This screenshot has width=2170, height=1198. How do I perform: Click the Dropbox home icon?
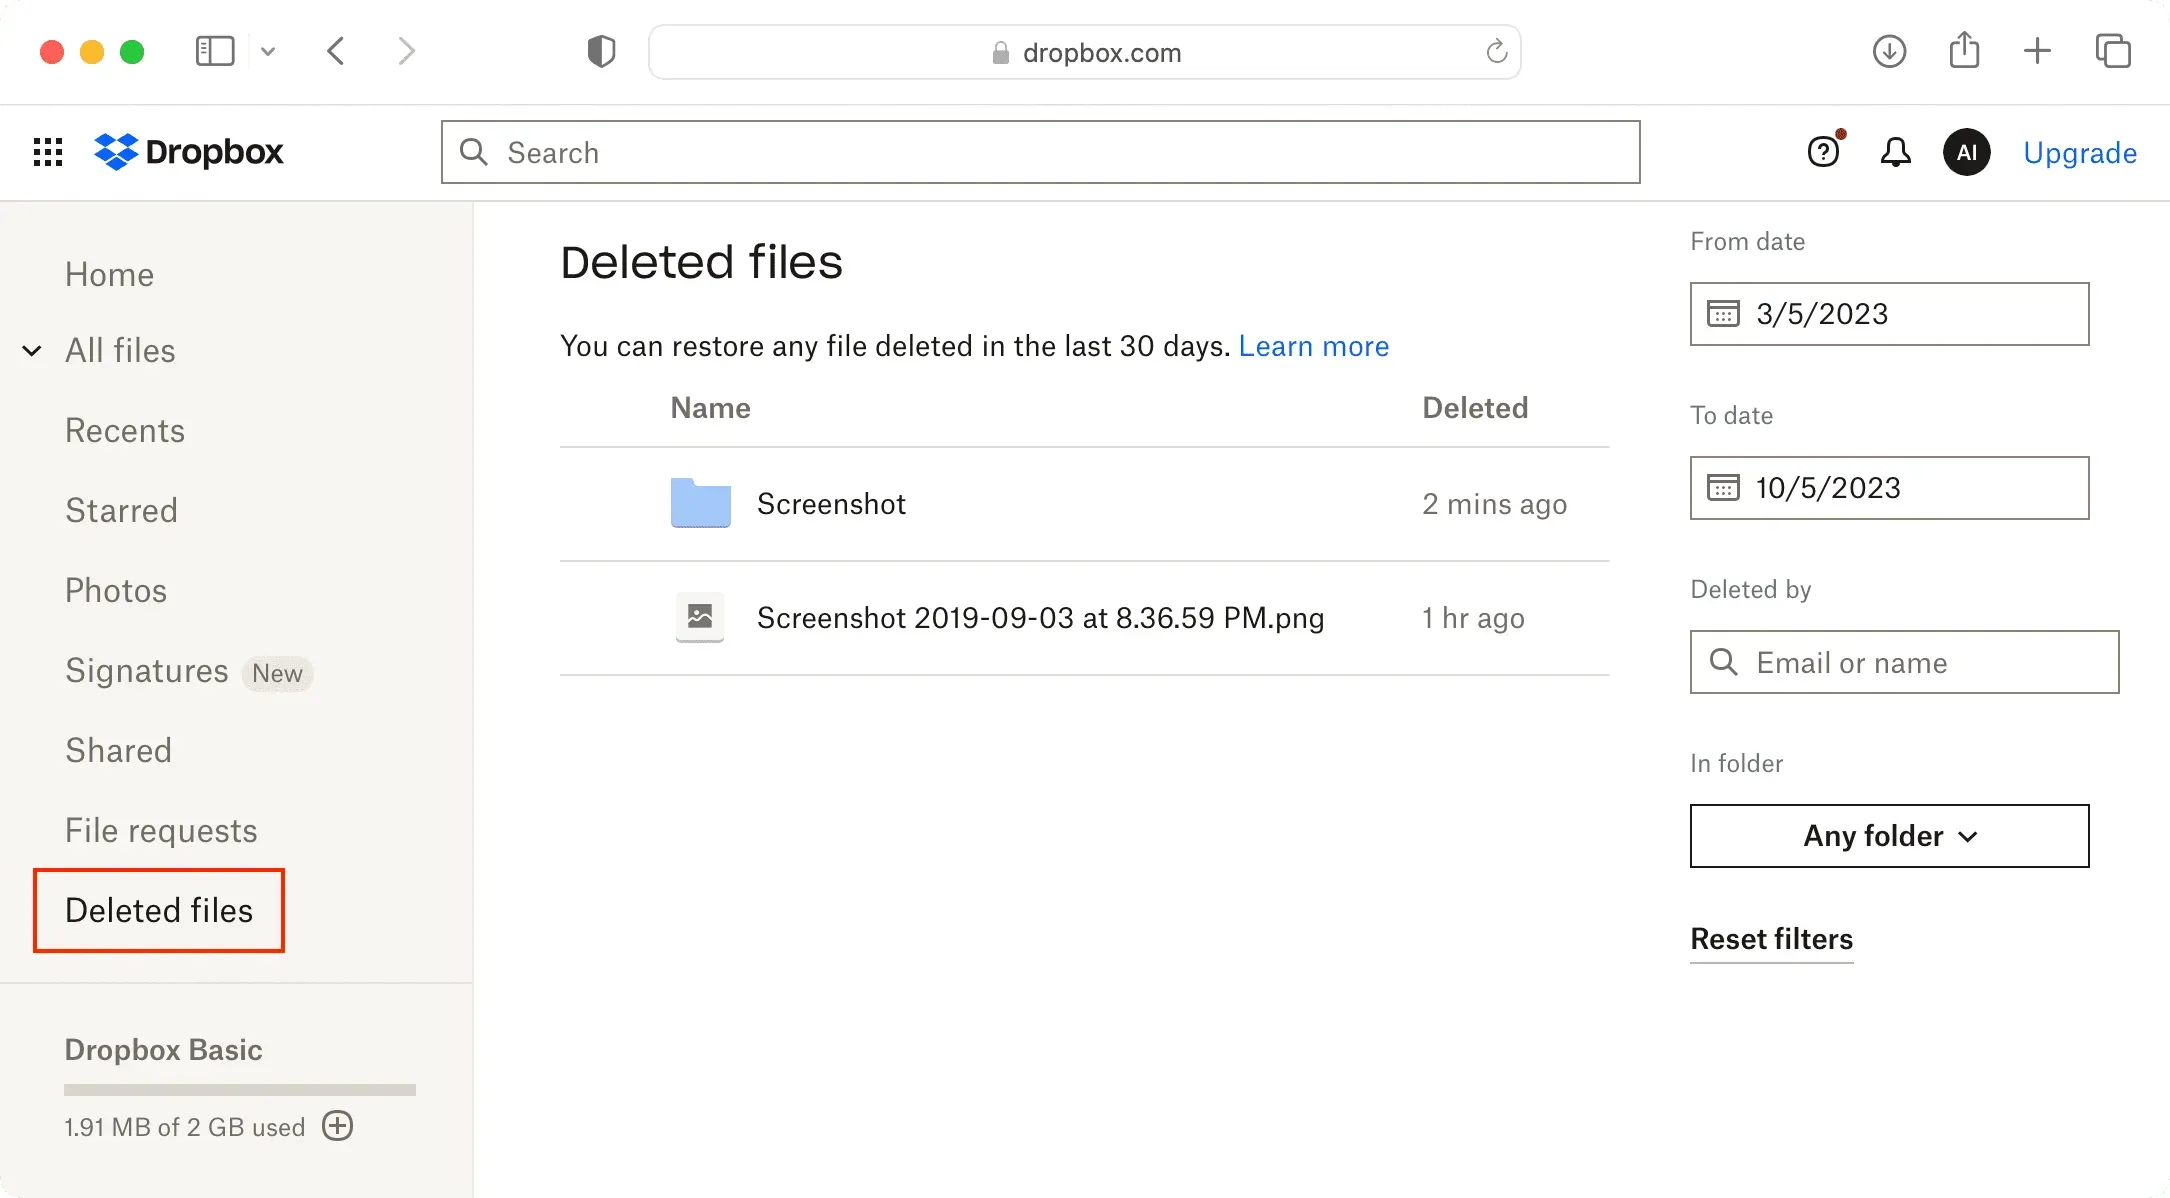point(187,152)
